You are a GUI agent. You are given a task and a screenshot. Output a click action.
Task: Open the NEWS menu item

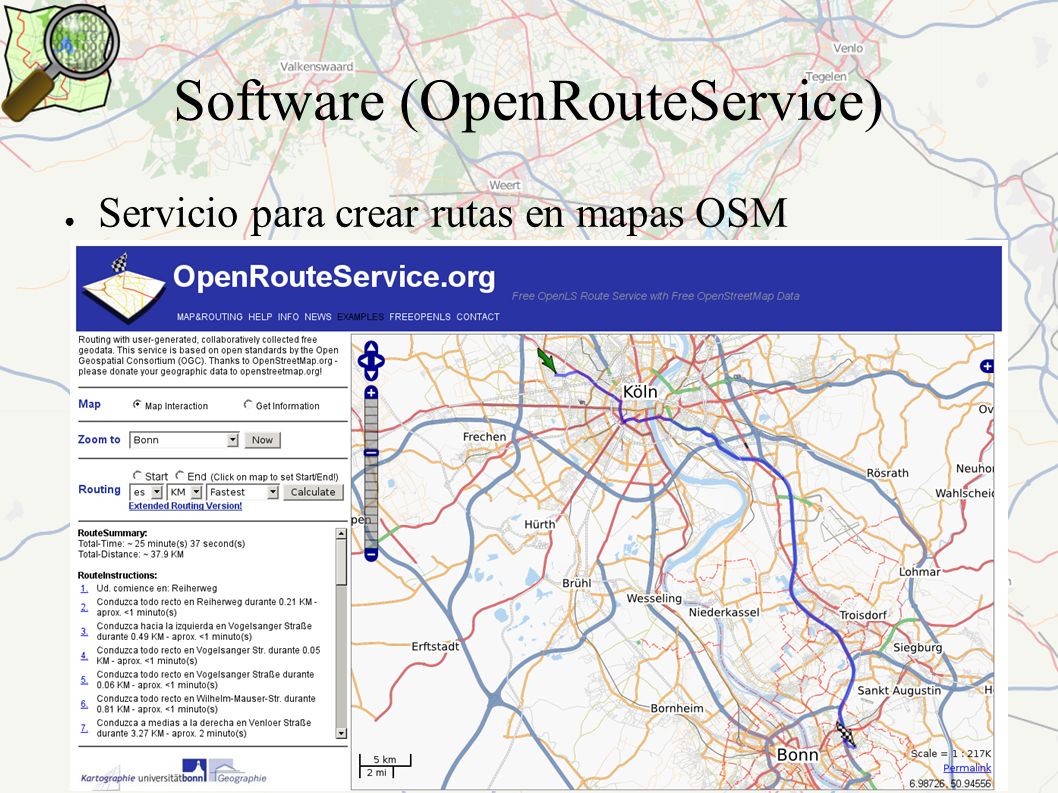[x=318, y=317]
